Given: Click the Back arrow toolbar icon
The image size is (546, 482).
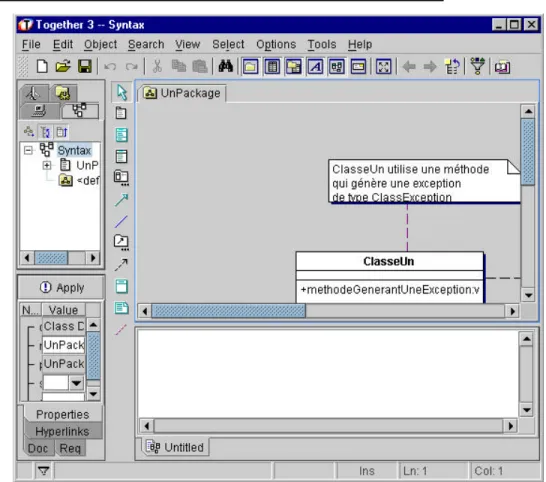Looking at the screenshot, I should coord(409,67).
